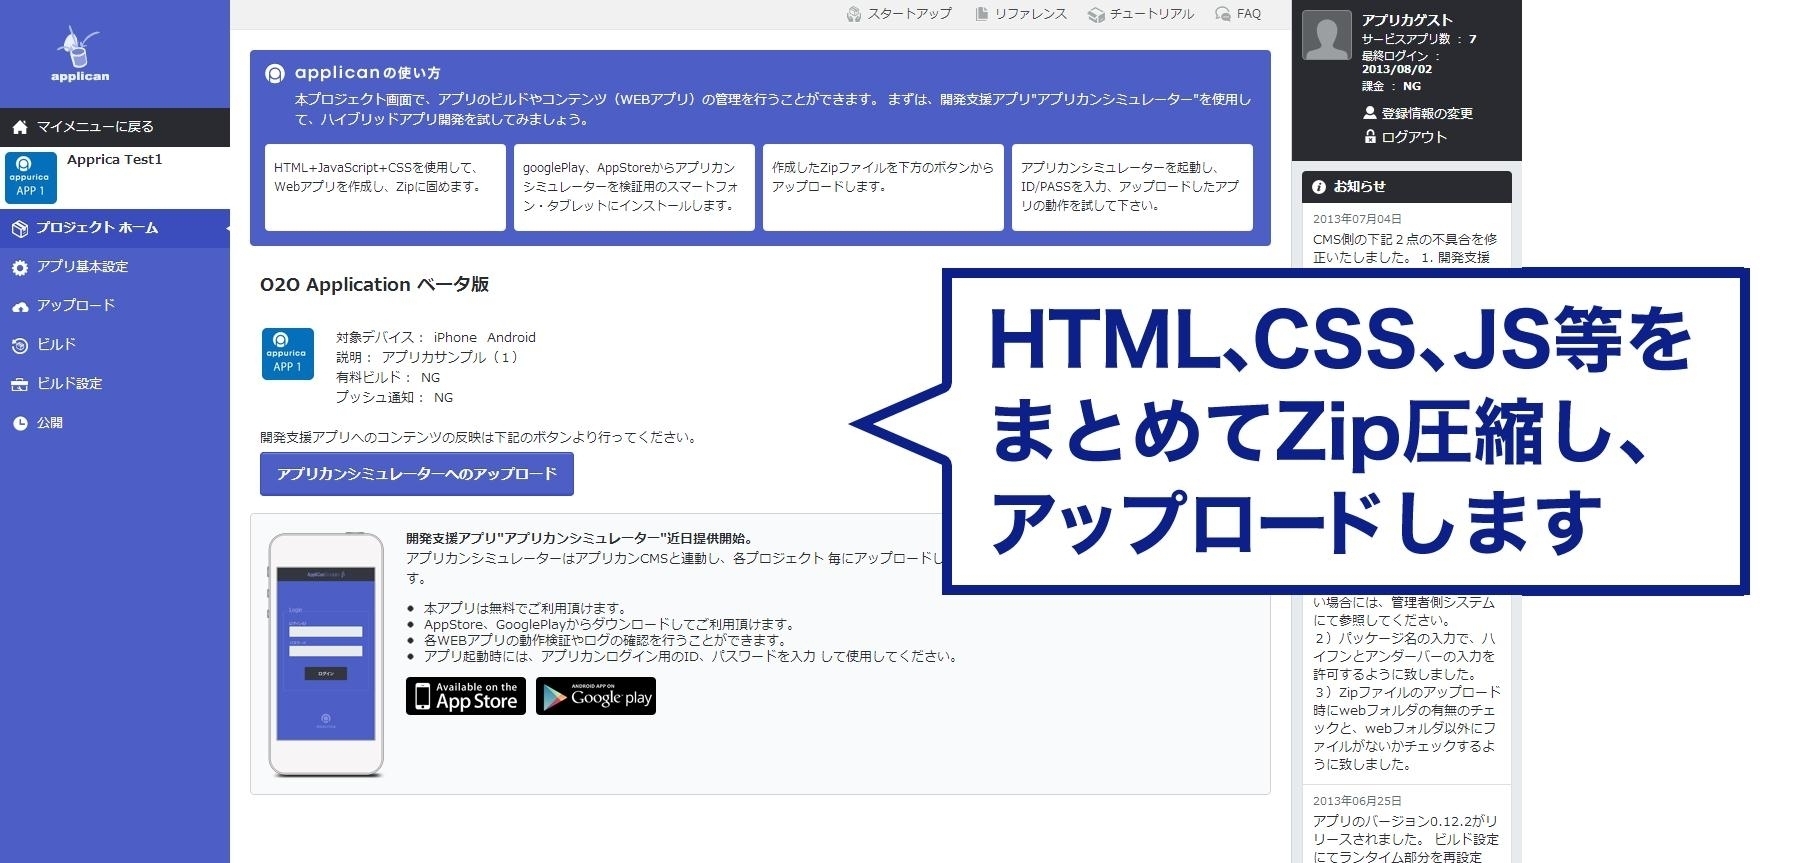Click the アプリ基本設定 gear icon
This screenshot has width=1800, height=863.
click(20, 267)
